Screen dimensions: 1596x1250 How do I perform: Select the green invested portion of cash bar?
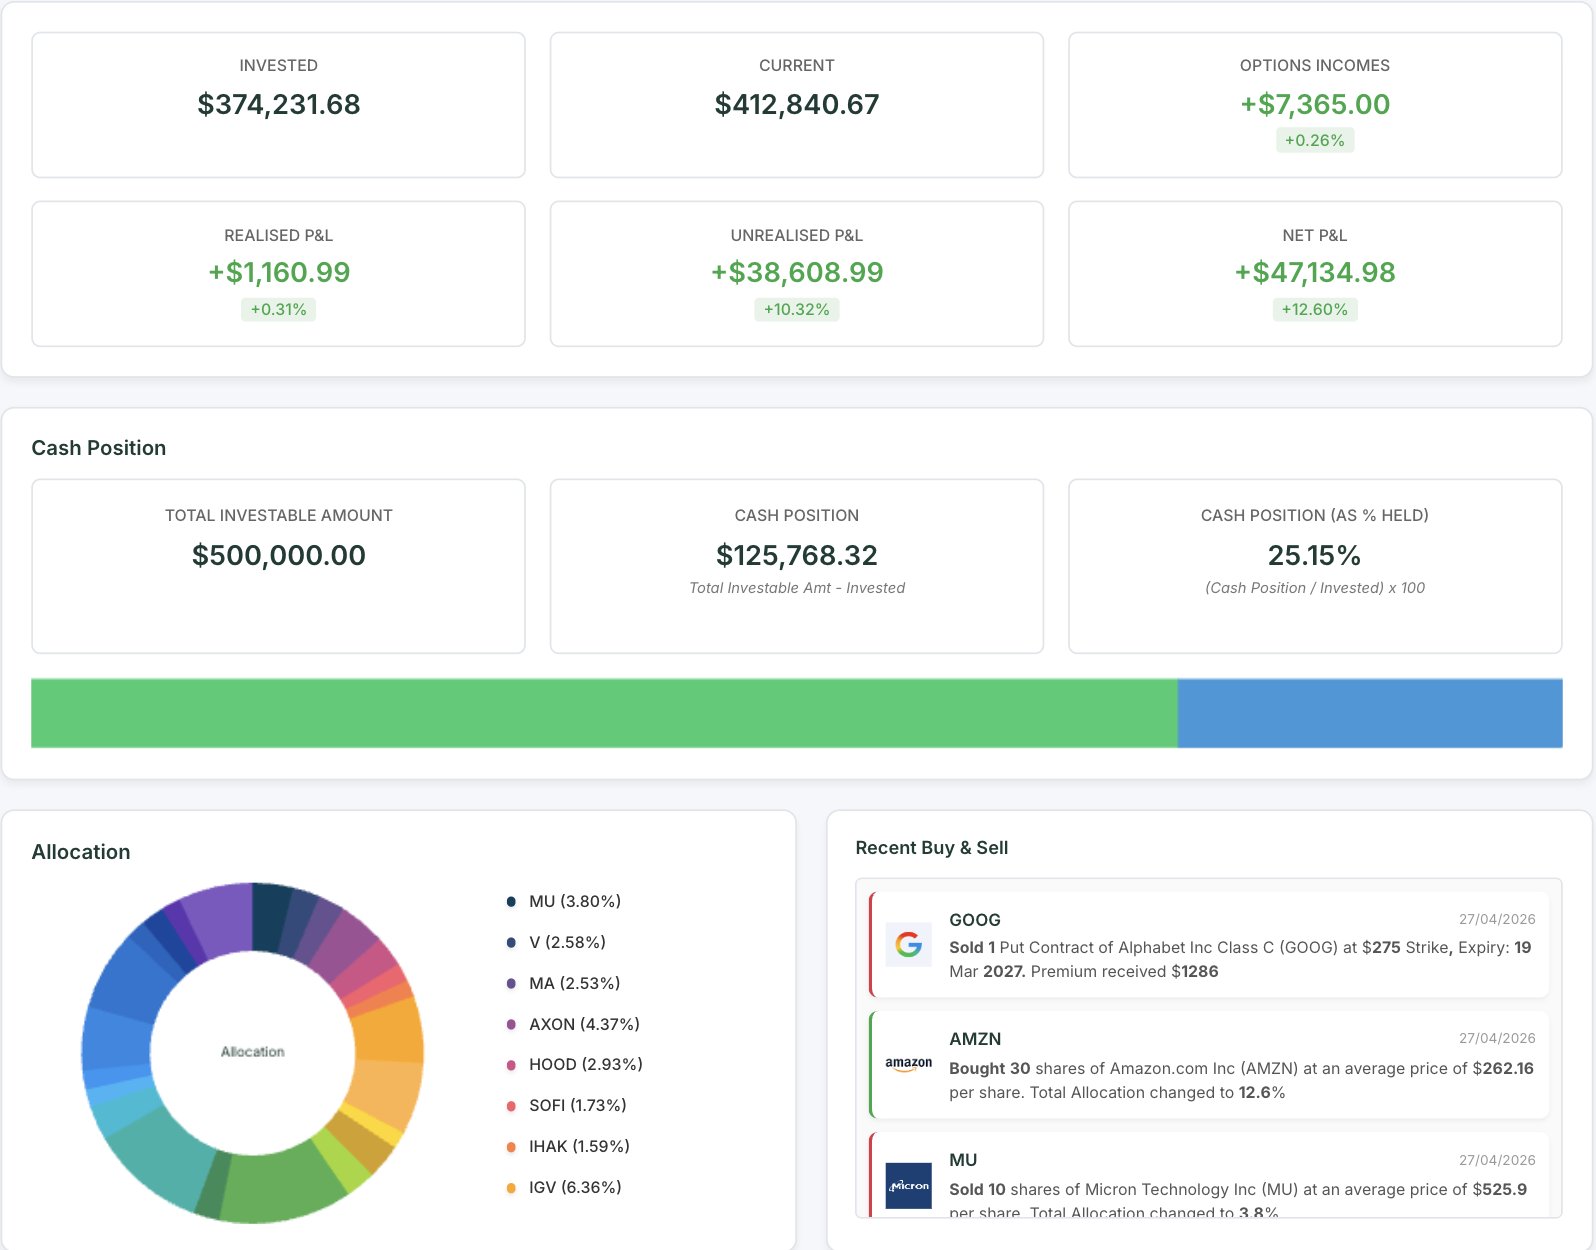click(x=604, y=713)
